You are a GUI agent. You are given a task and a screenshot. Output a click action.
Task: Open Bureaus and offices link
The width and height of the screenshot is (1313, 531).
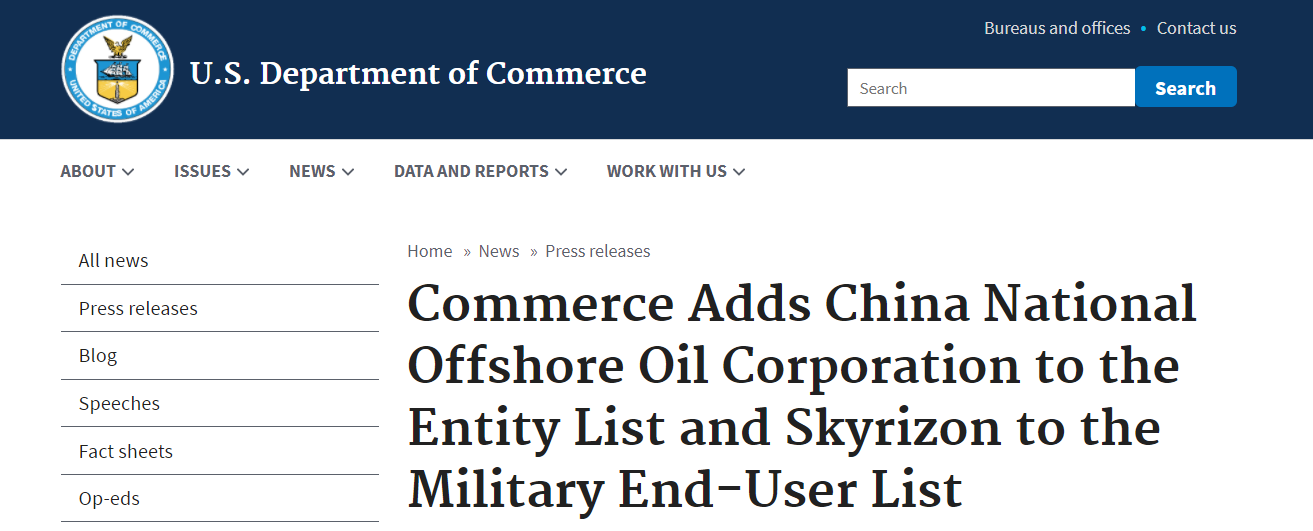click(1057, 28)
